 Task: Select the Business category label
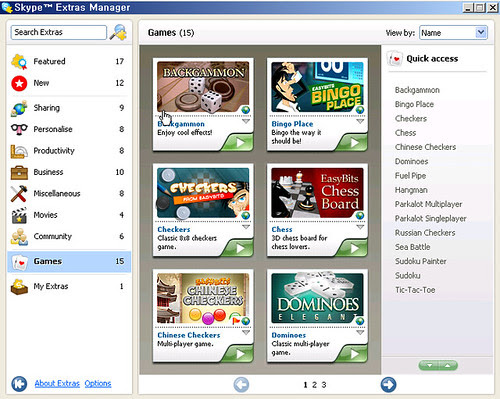pos(48,172)
